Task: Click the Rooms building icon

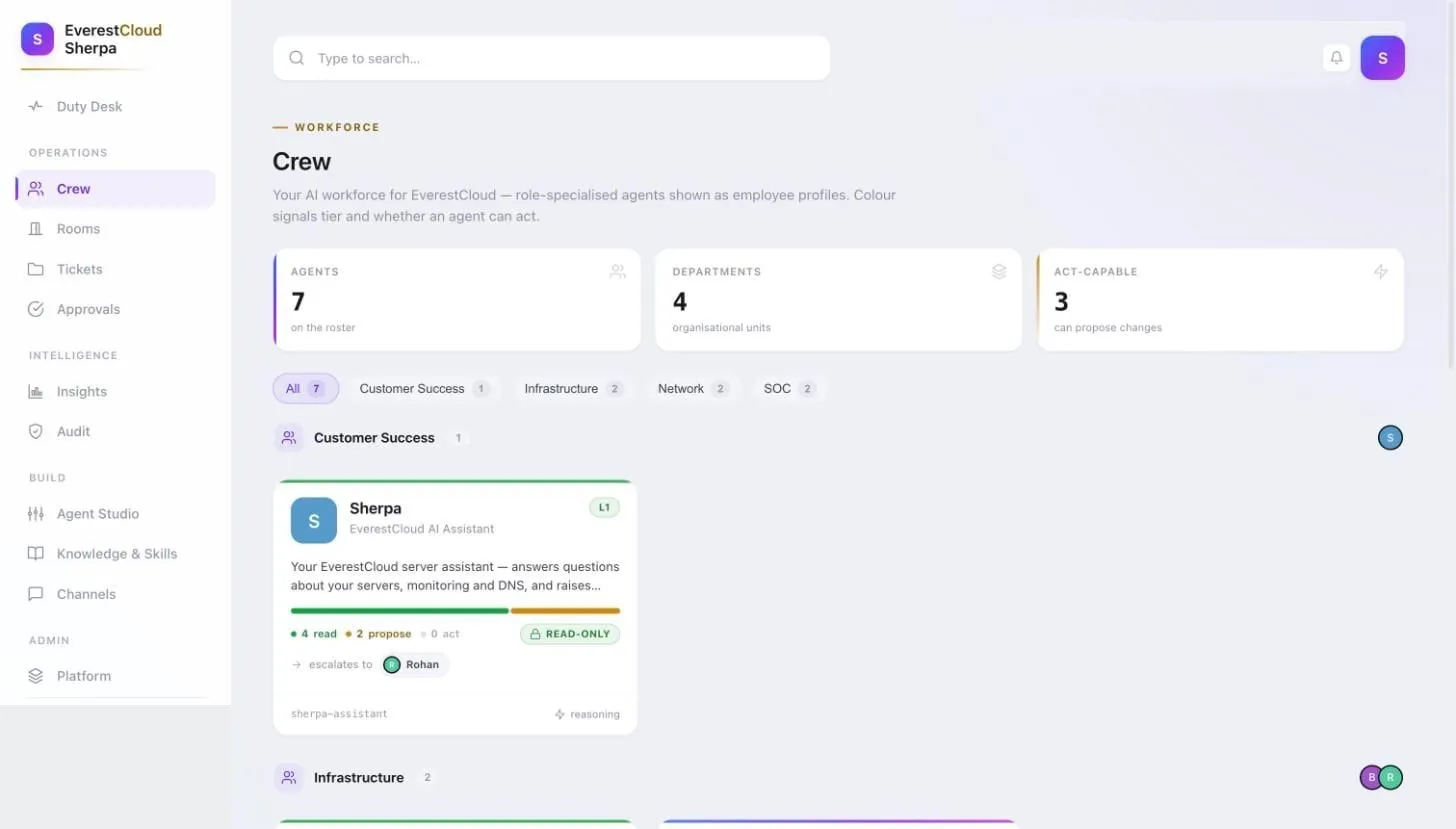Action: point(36,229)
